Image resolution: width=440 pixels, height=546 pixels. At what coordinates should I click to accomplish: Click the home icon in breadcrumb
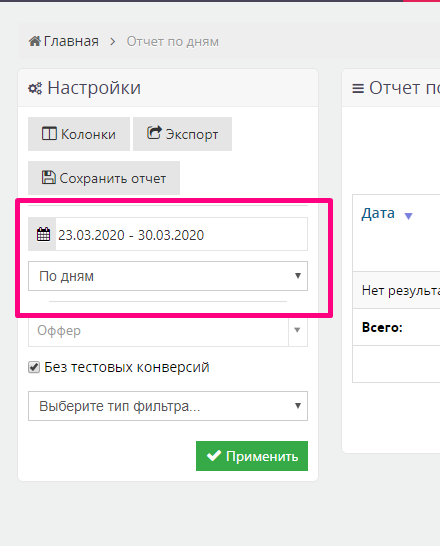[x=34, y=41]
